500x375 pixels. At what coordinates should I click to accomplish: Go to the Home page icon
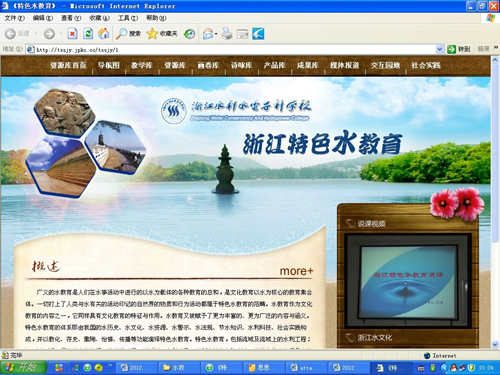coord(103,34)
